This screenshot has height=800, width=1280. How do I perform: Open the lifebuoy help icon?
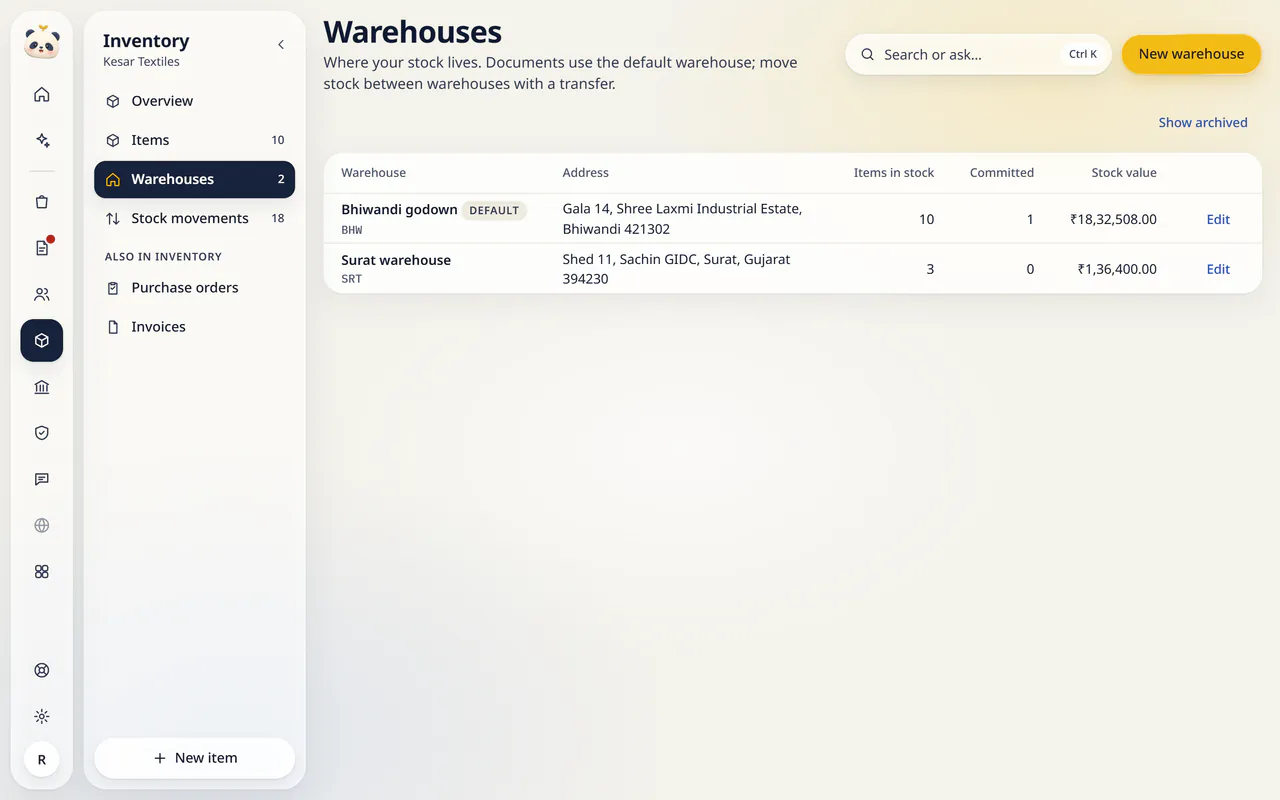pos(42,671)
